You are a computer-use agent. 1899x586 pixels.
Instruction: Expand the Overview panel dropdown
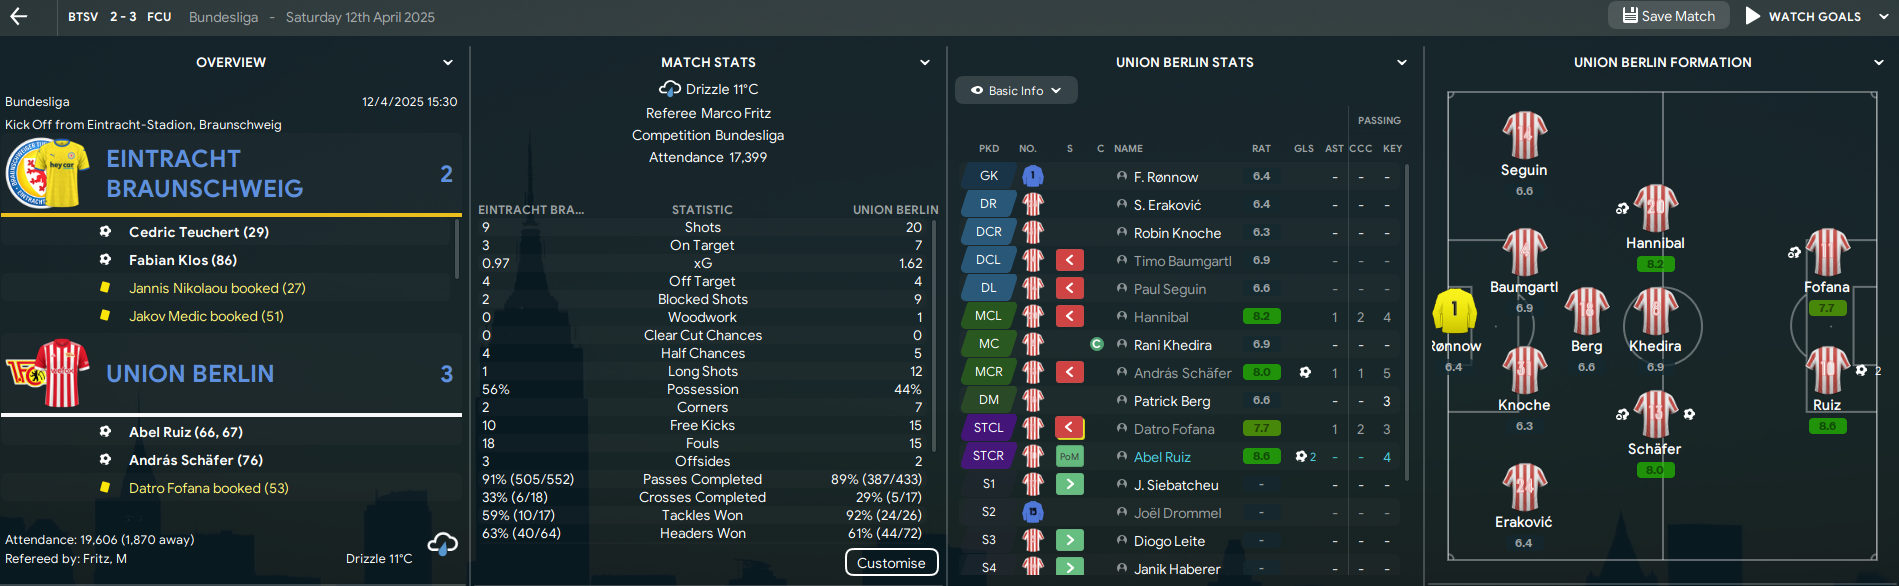[448, 62]
